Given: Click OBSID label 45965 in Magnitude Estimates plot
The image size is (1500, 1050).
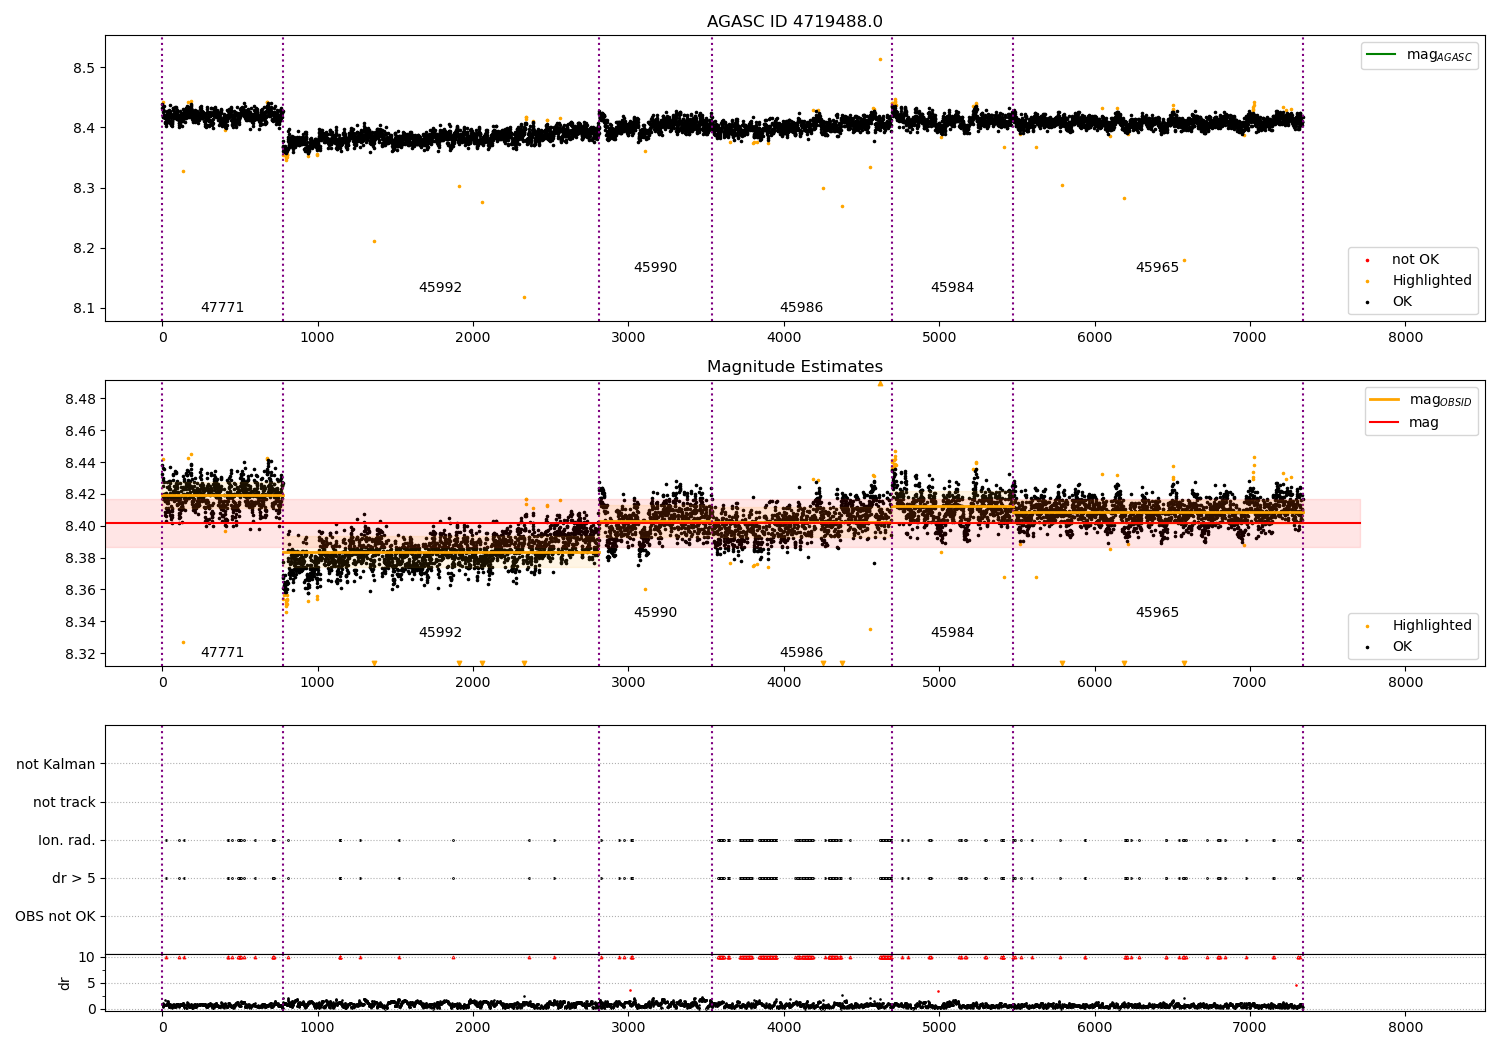Looking at the screenshot, I should [1157, 613].
